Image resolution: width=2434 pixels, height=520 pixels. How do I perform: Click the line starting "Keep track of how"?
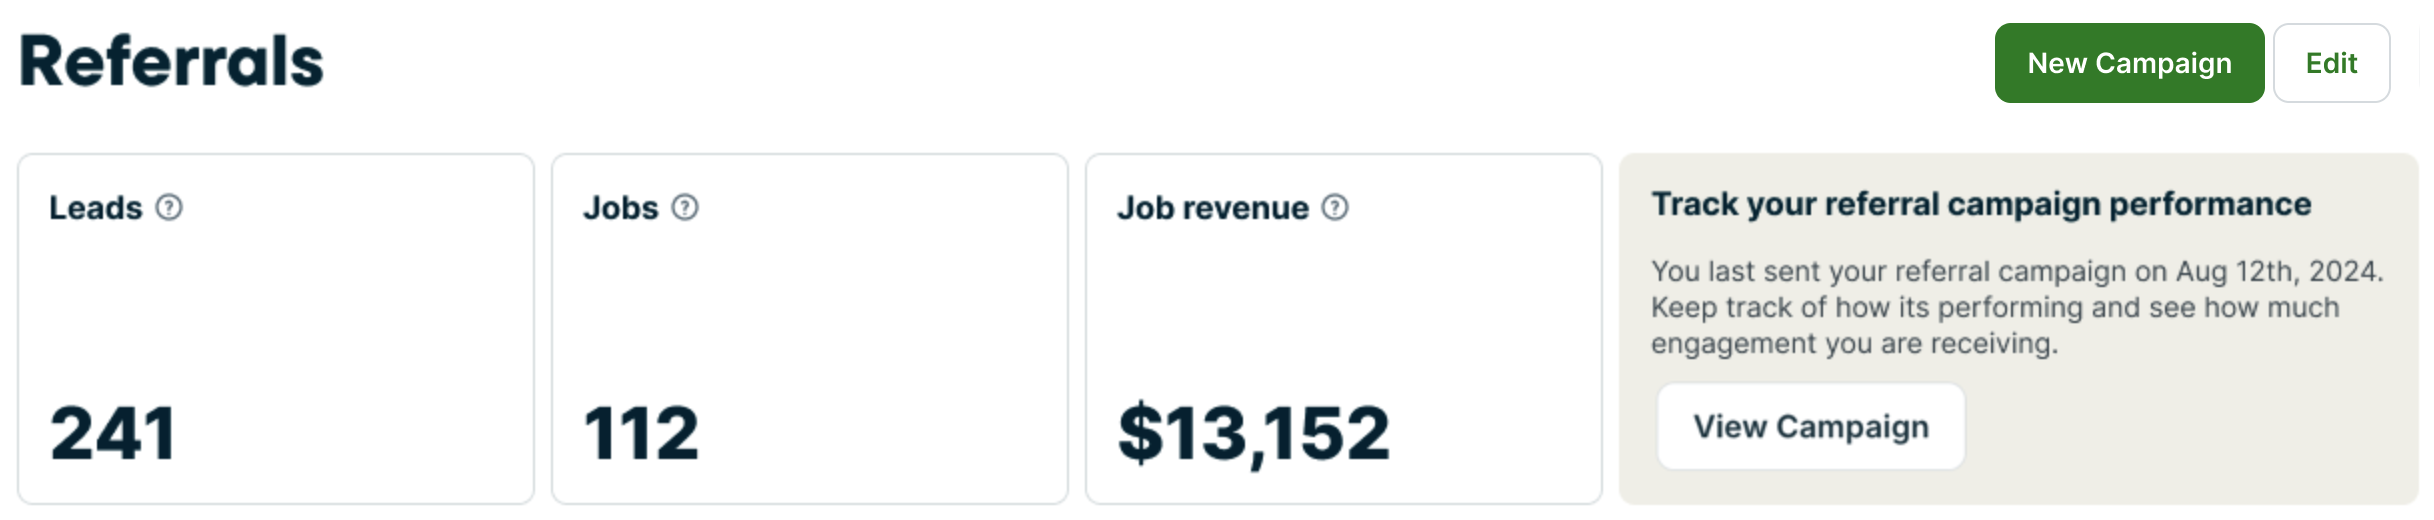(1994, 307)
